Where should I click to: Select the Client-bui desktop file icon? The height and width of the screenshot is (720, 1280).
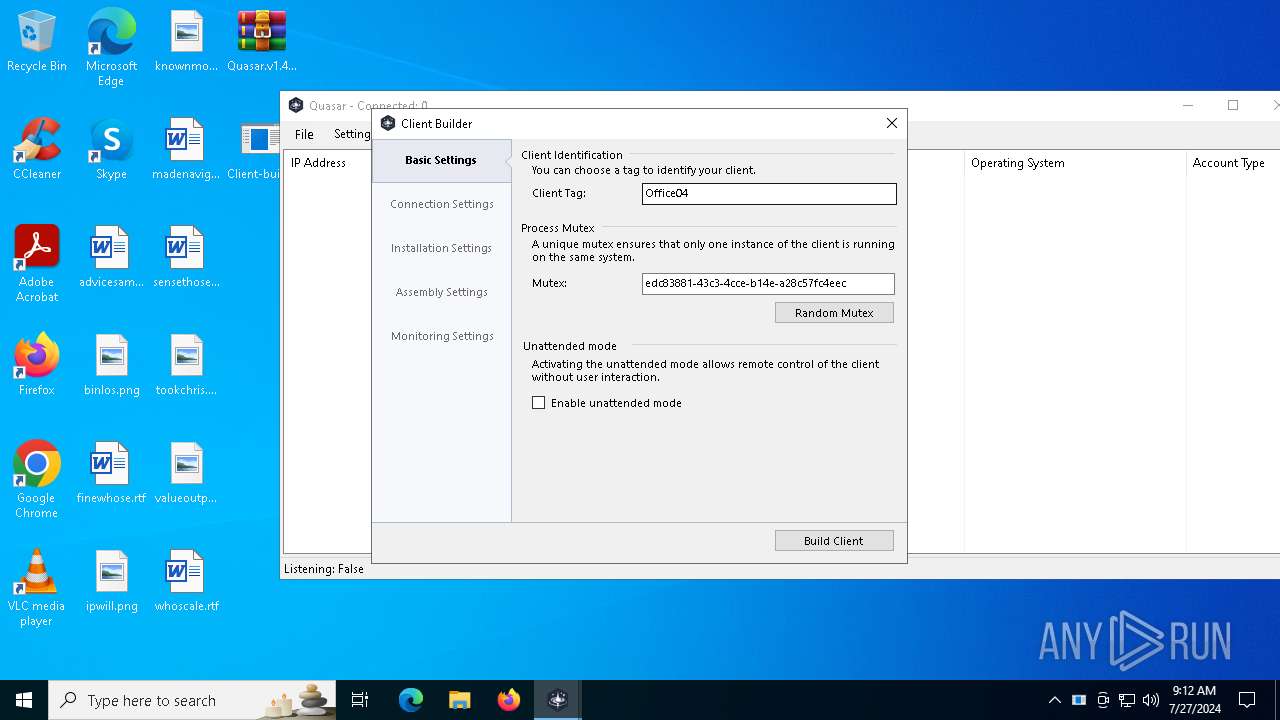[x=254, y=150]
